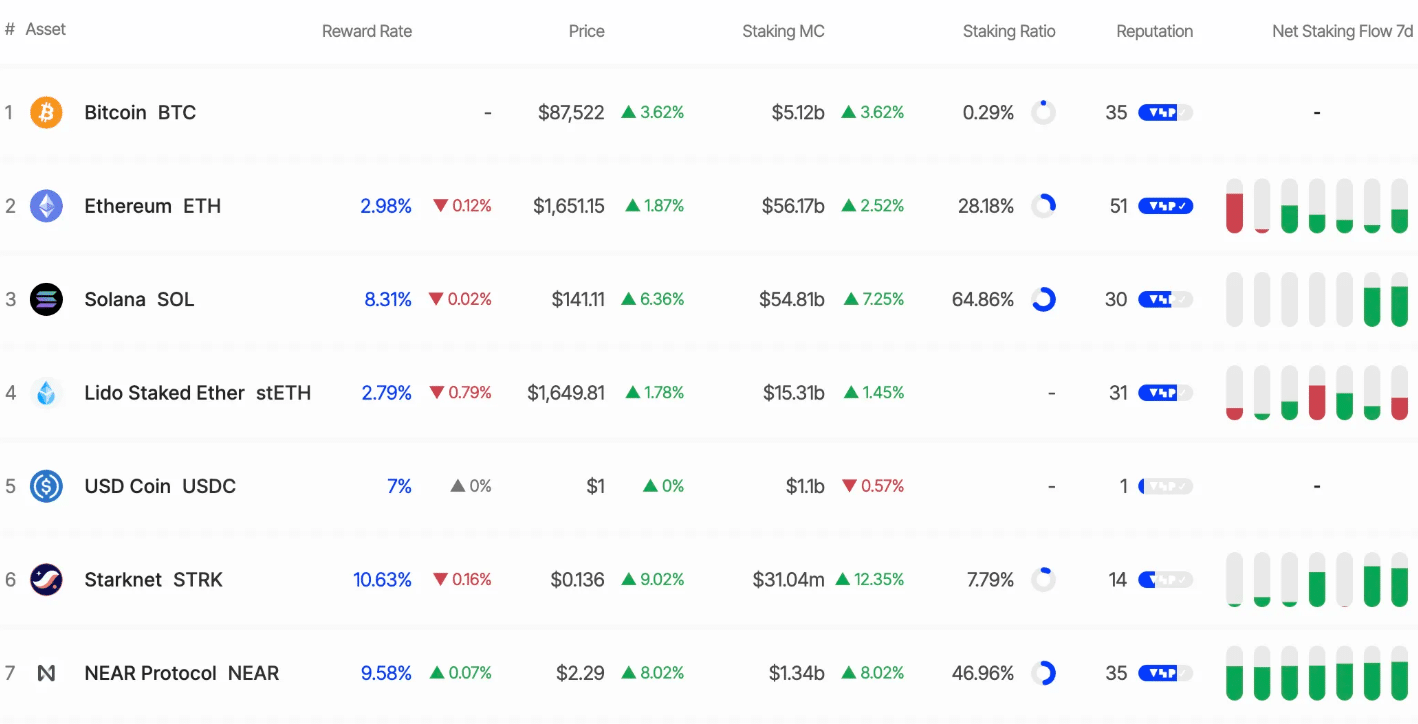Sort by Reputation column header
The width and height of the screenshot is (1418, 724).
[x=1155, y=31]
